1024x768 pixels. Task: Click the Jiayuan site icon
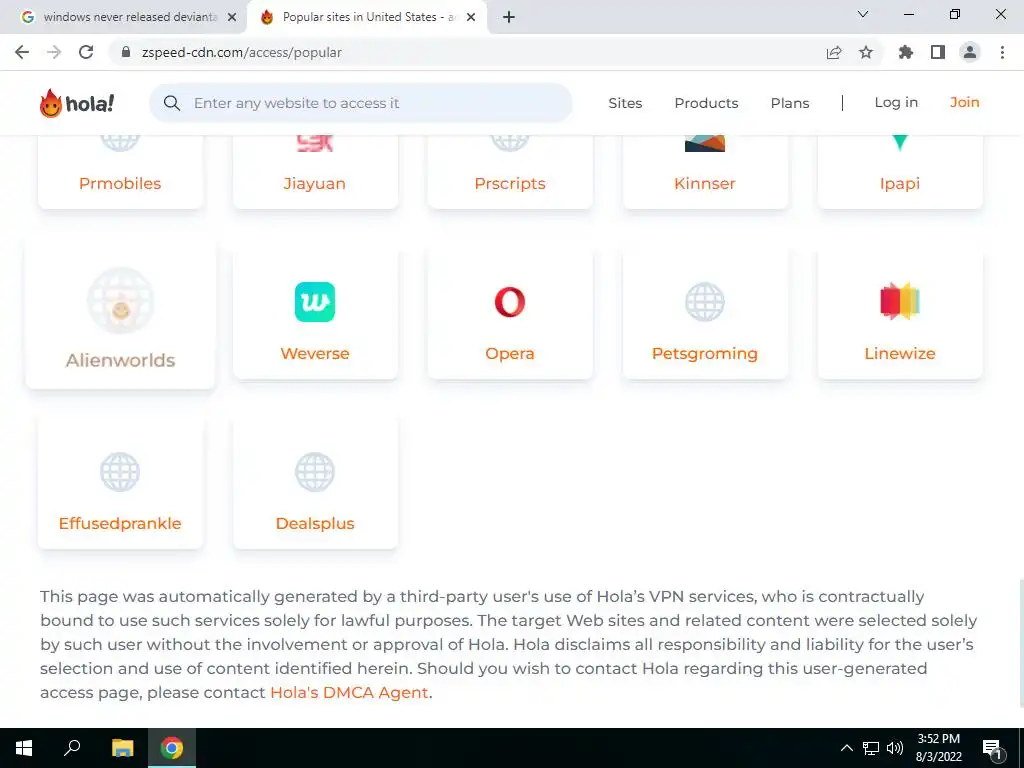click(315, 144)
